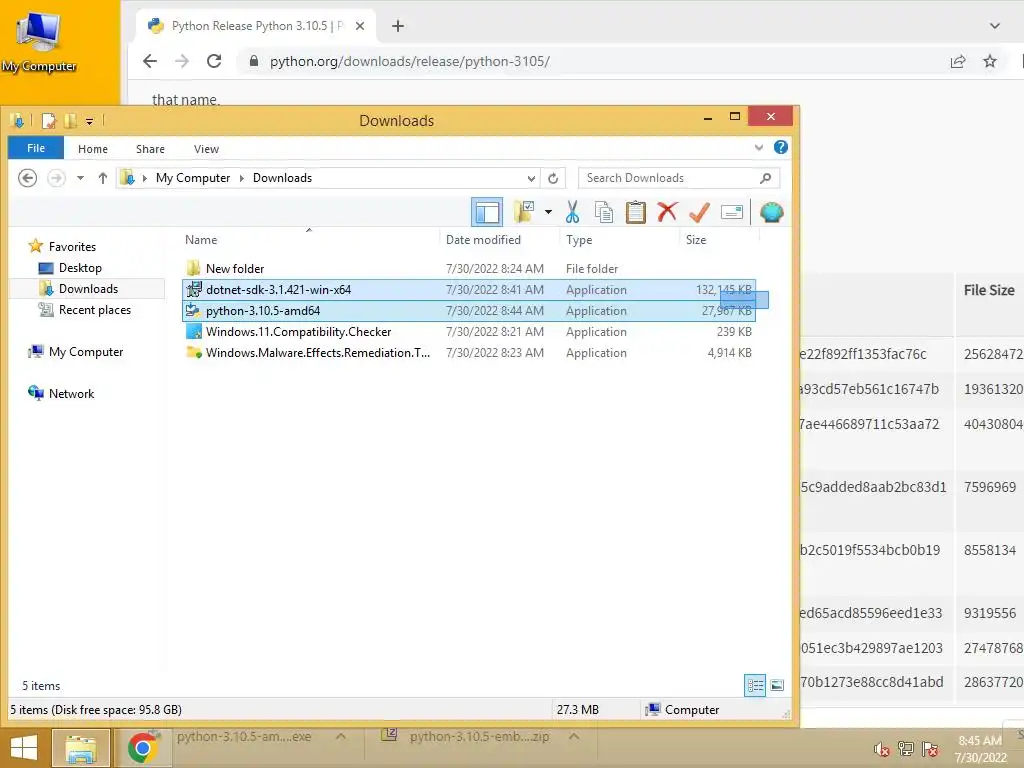Go back in Explorer history
Image resolution: width=1024 pixels, height=768 pixels.
coord(27,178)
